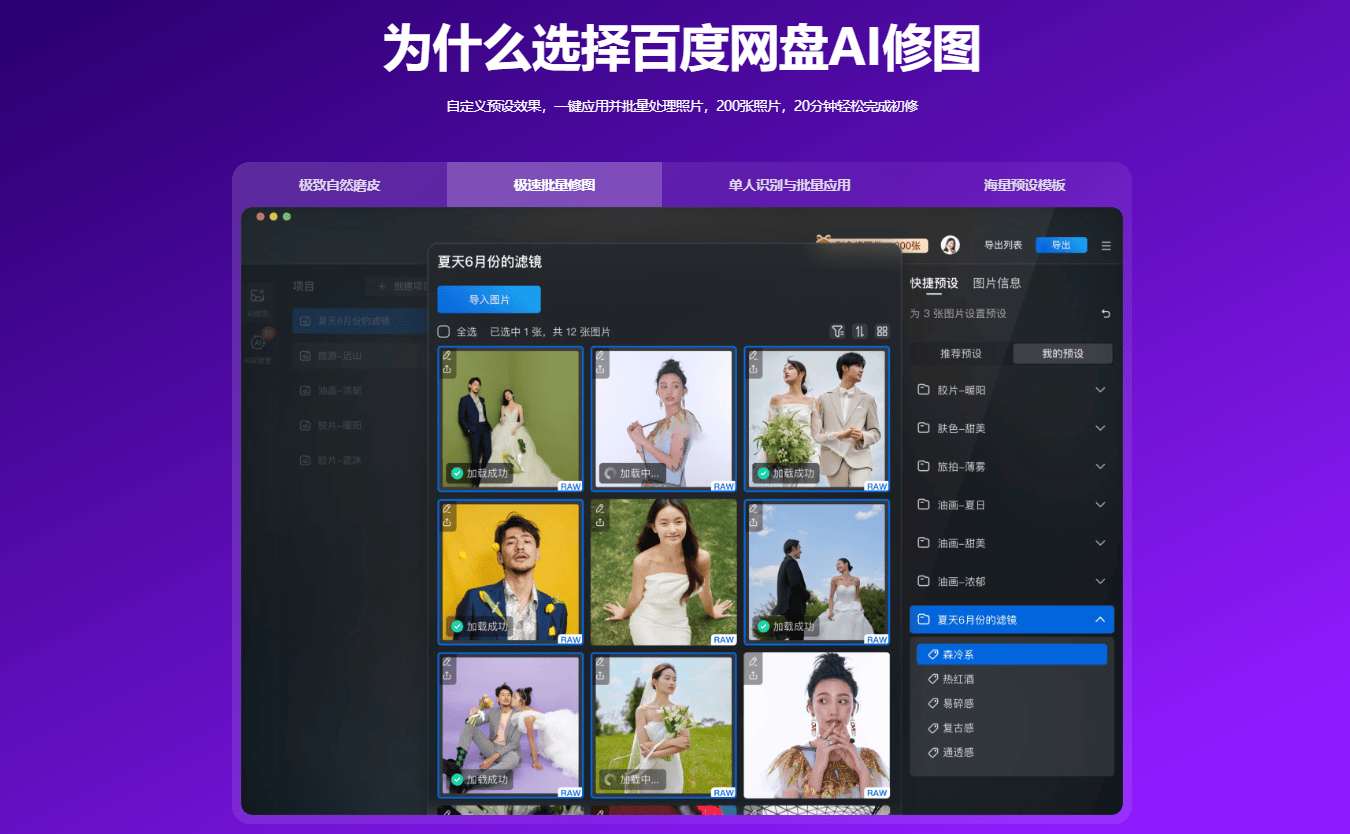This screenshot has width=1350, height=834.
Task: Switch to the 极致自然磨皮 tab
Action: point(340,185)
